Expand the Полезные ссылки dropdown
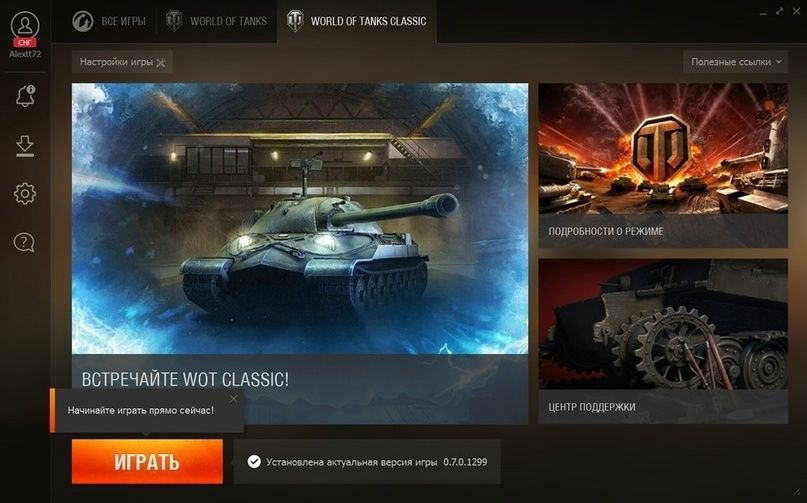 (735, 62)
